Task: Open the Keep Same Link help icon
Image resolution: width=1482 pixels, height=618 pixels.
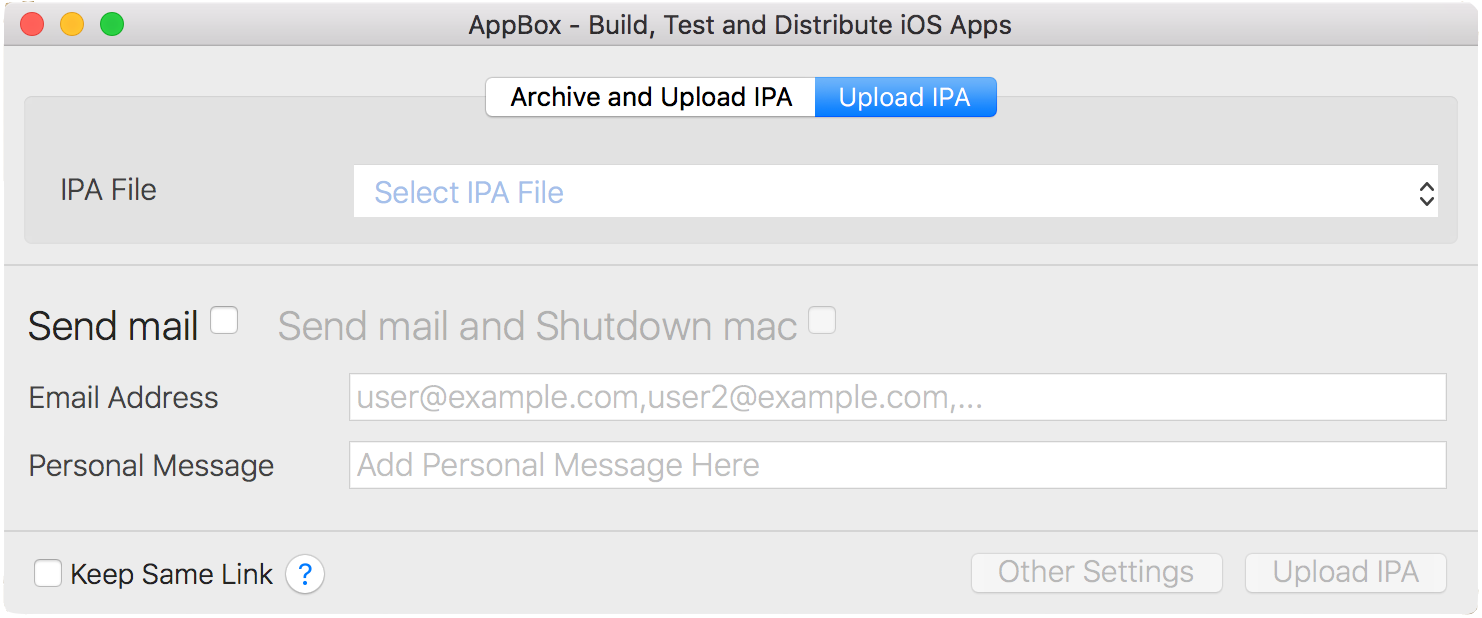Action: (305, 575)
